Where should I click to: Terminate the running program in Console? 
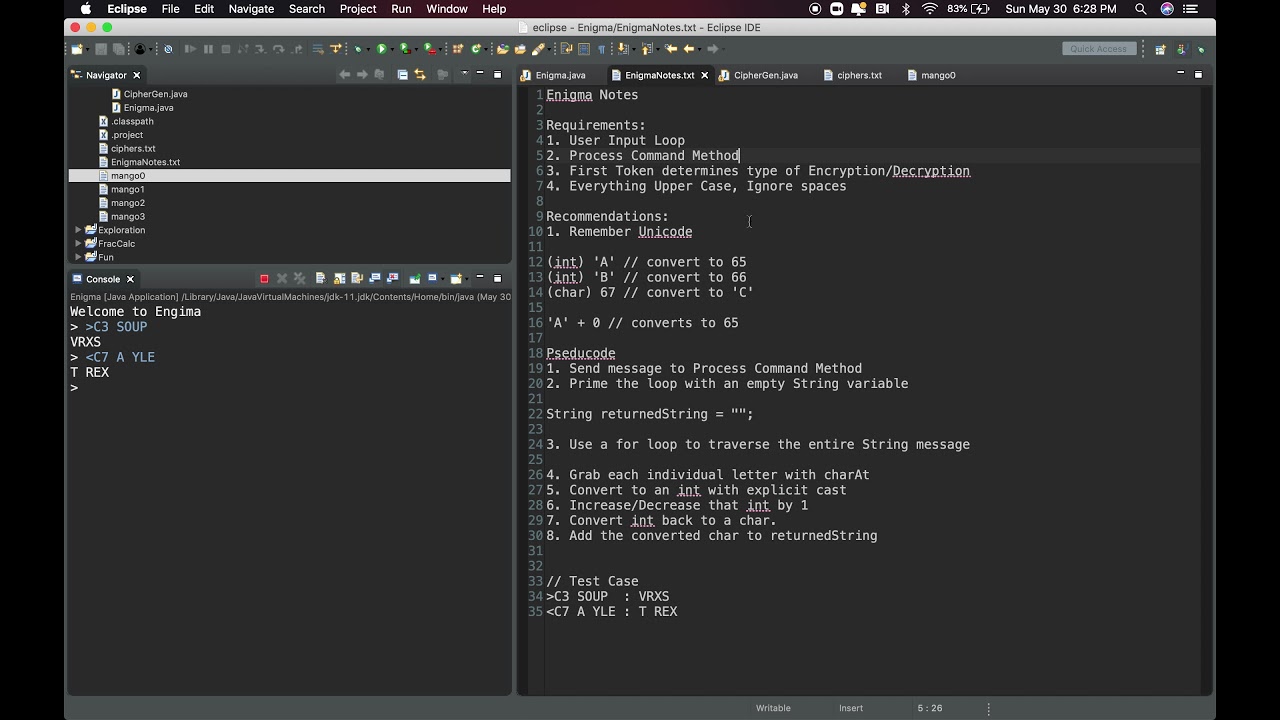(x=264, y=279)
